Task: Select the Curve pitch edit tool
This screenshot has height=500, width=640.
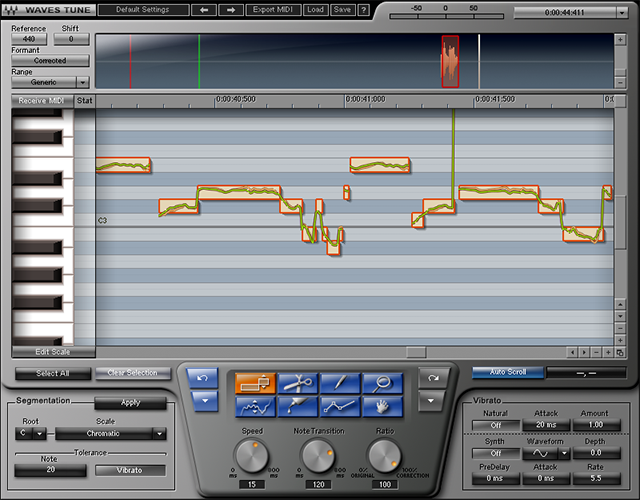Action: pyautogui.click(x=255, y=407)
